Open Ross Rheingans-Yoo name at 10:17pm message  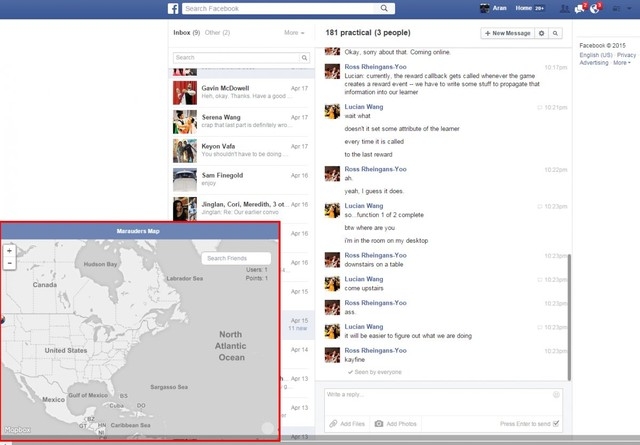coord(375,67)
